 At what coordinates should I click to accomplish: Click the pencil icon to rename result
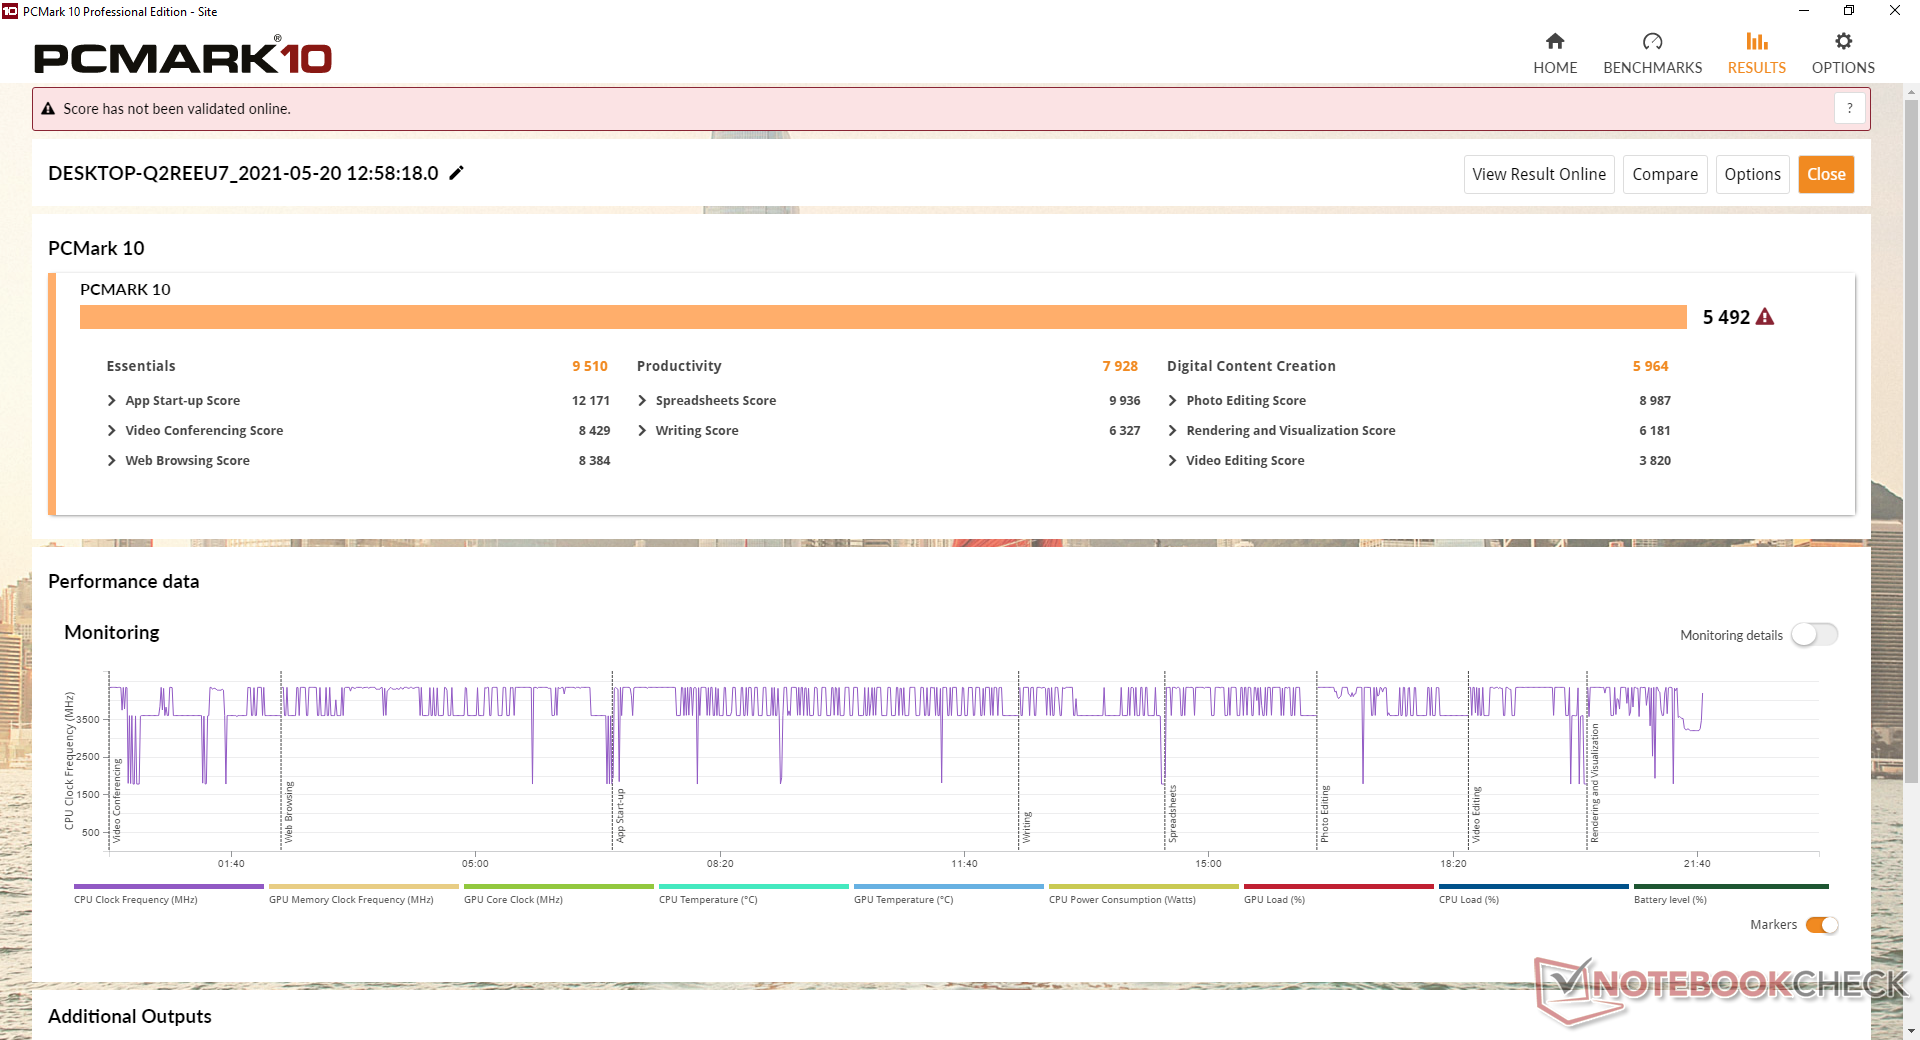pos(457,173)
